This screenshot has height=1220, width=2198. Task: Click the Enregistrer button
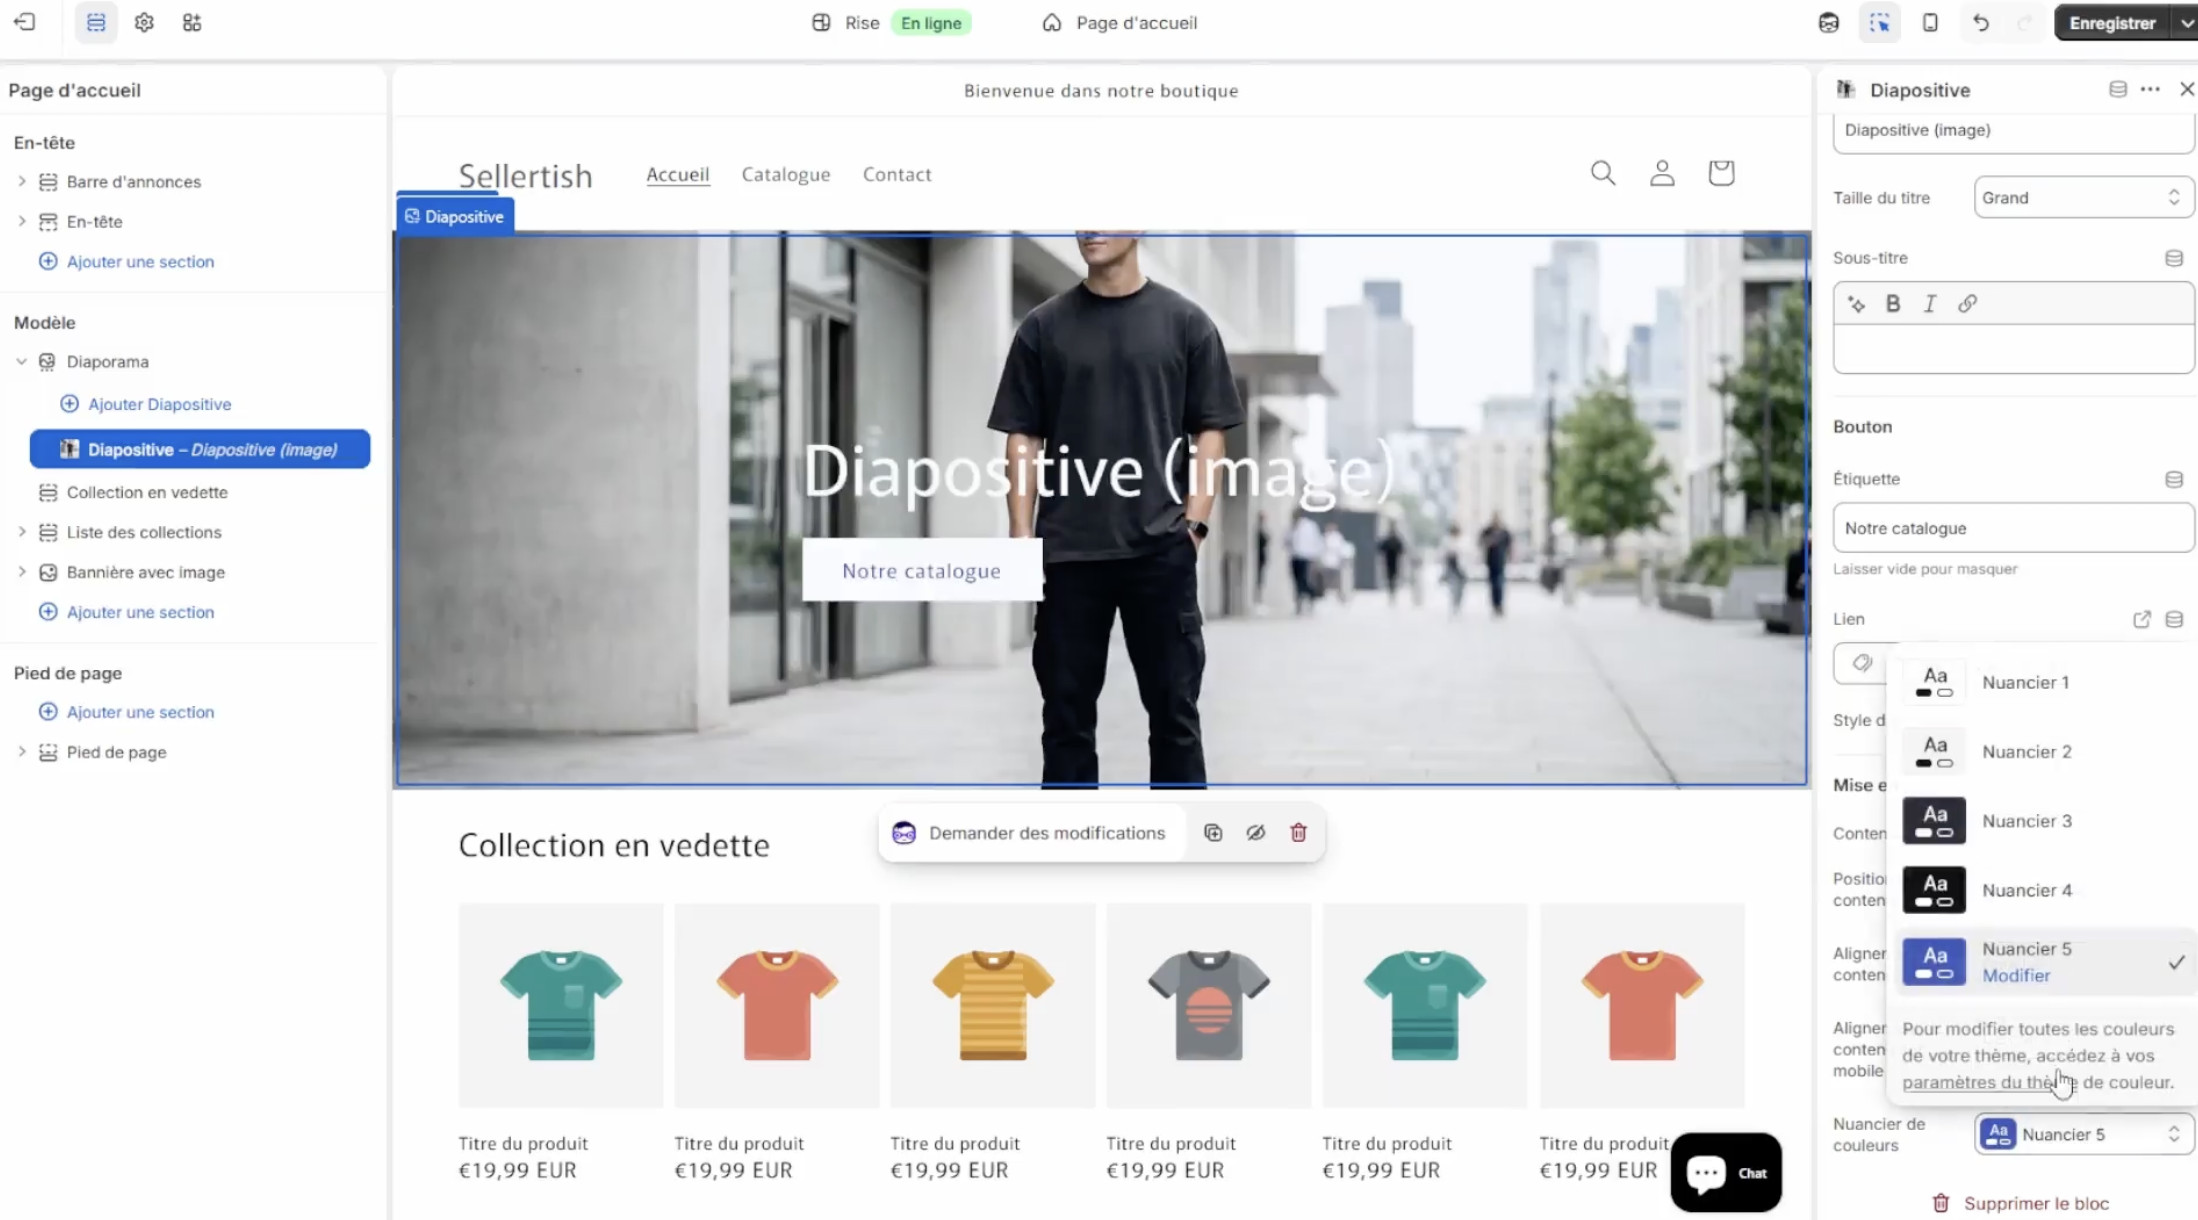point(2112,23)
